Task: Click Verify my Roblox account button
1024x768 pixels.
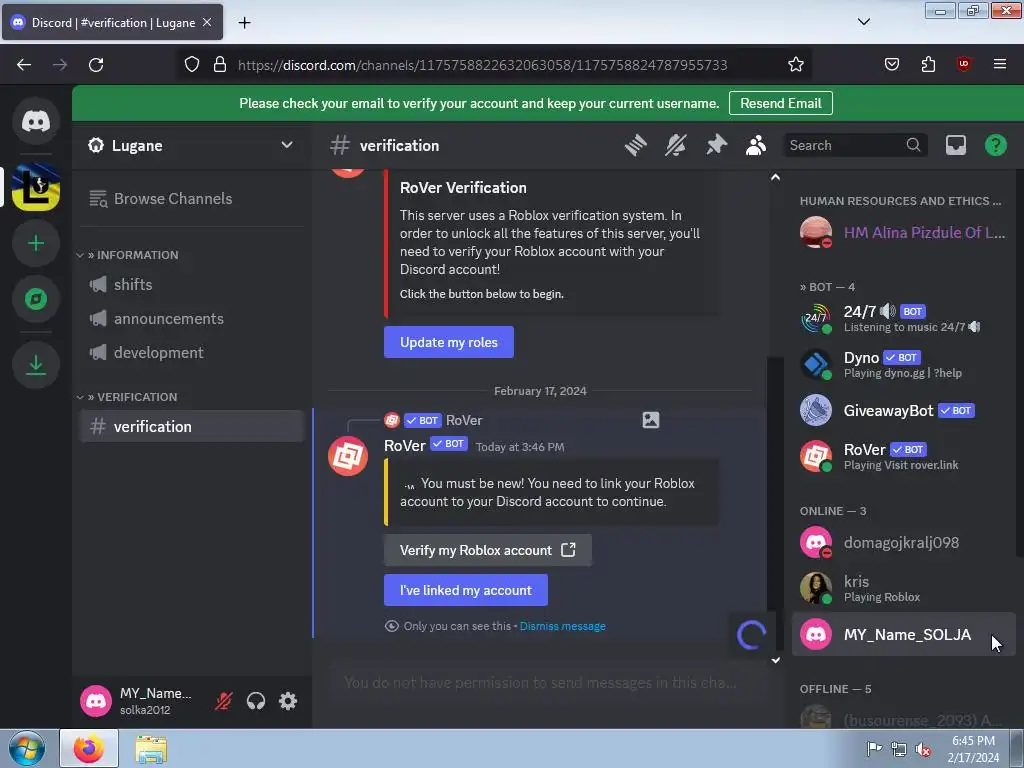Action: (x=488, y=551)
